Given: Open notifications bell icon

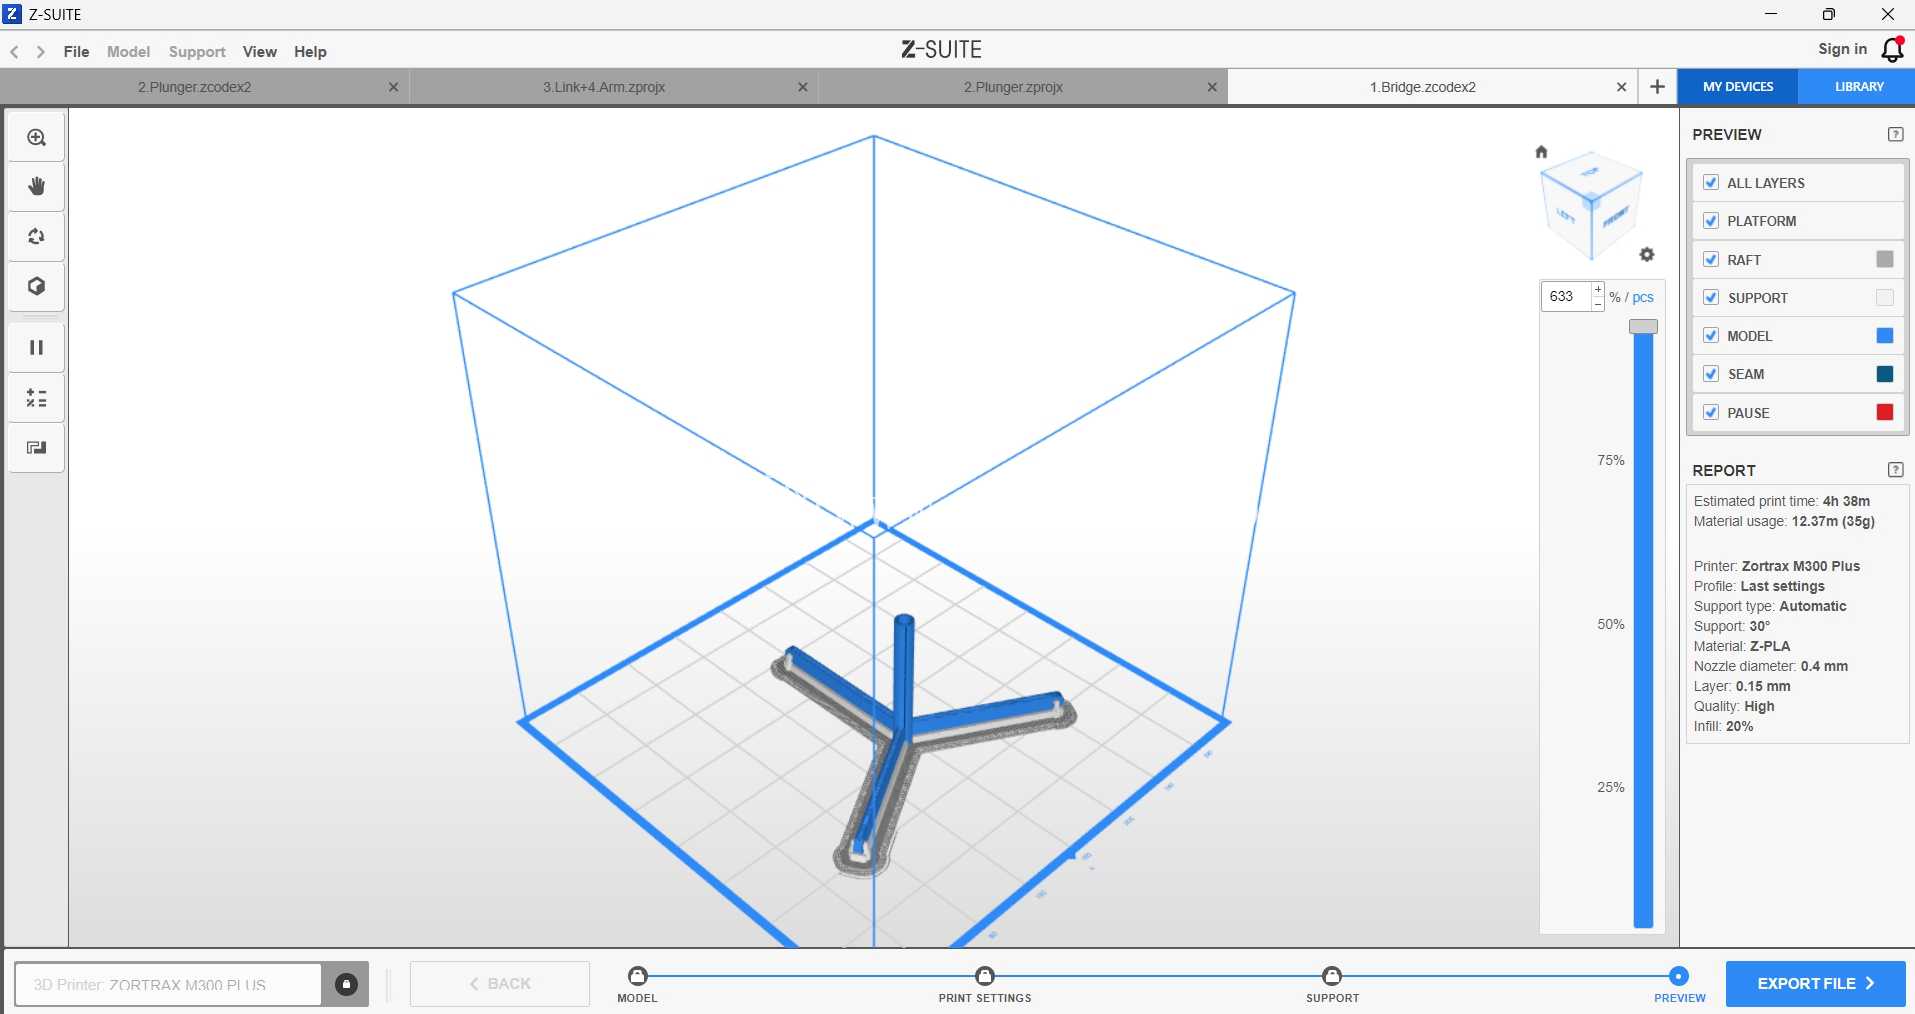Looking at the screenshot, I should click(x=1892, y=50).
